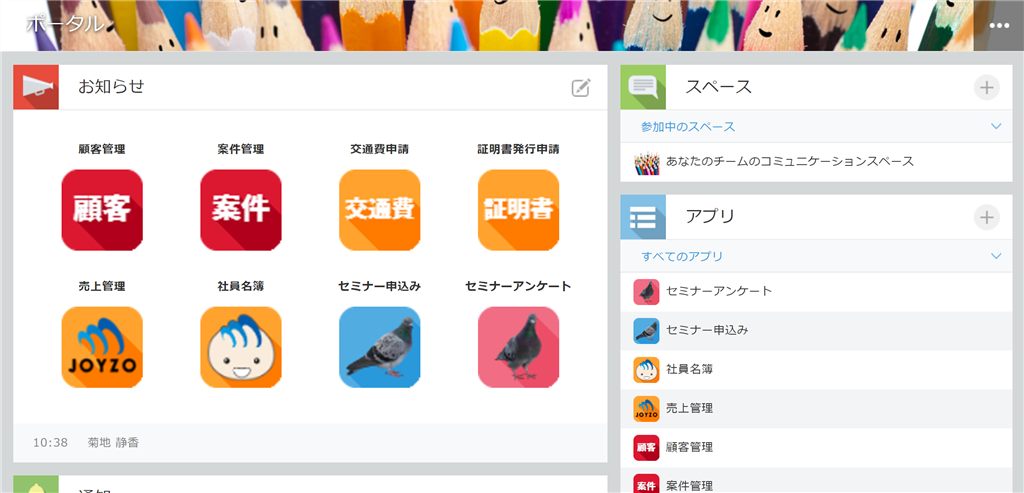Click the セミナーアンケート label above pink pigeon

pyautogui.click(x=519, y=286)
